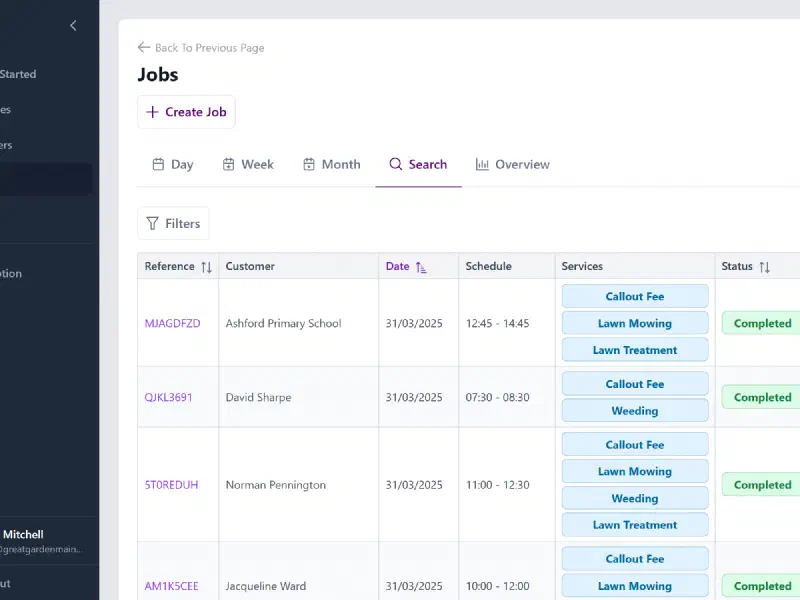Open job reference MJAGDFZD
800x600 pixels.
[172, 323]
